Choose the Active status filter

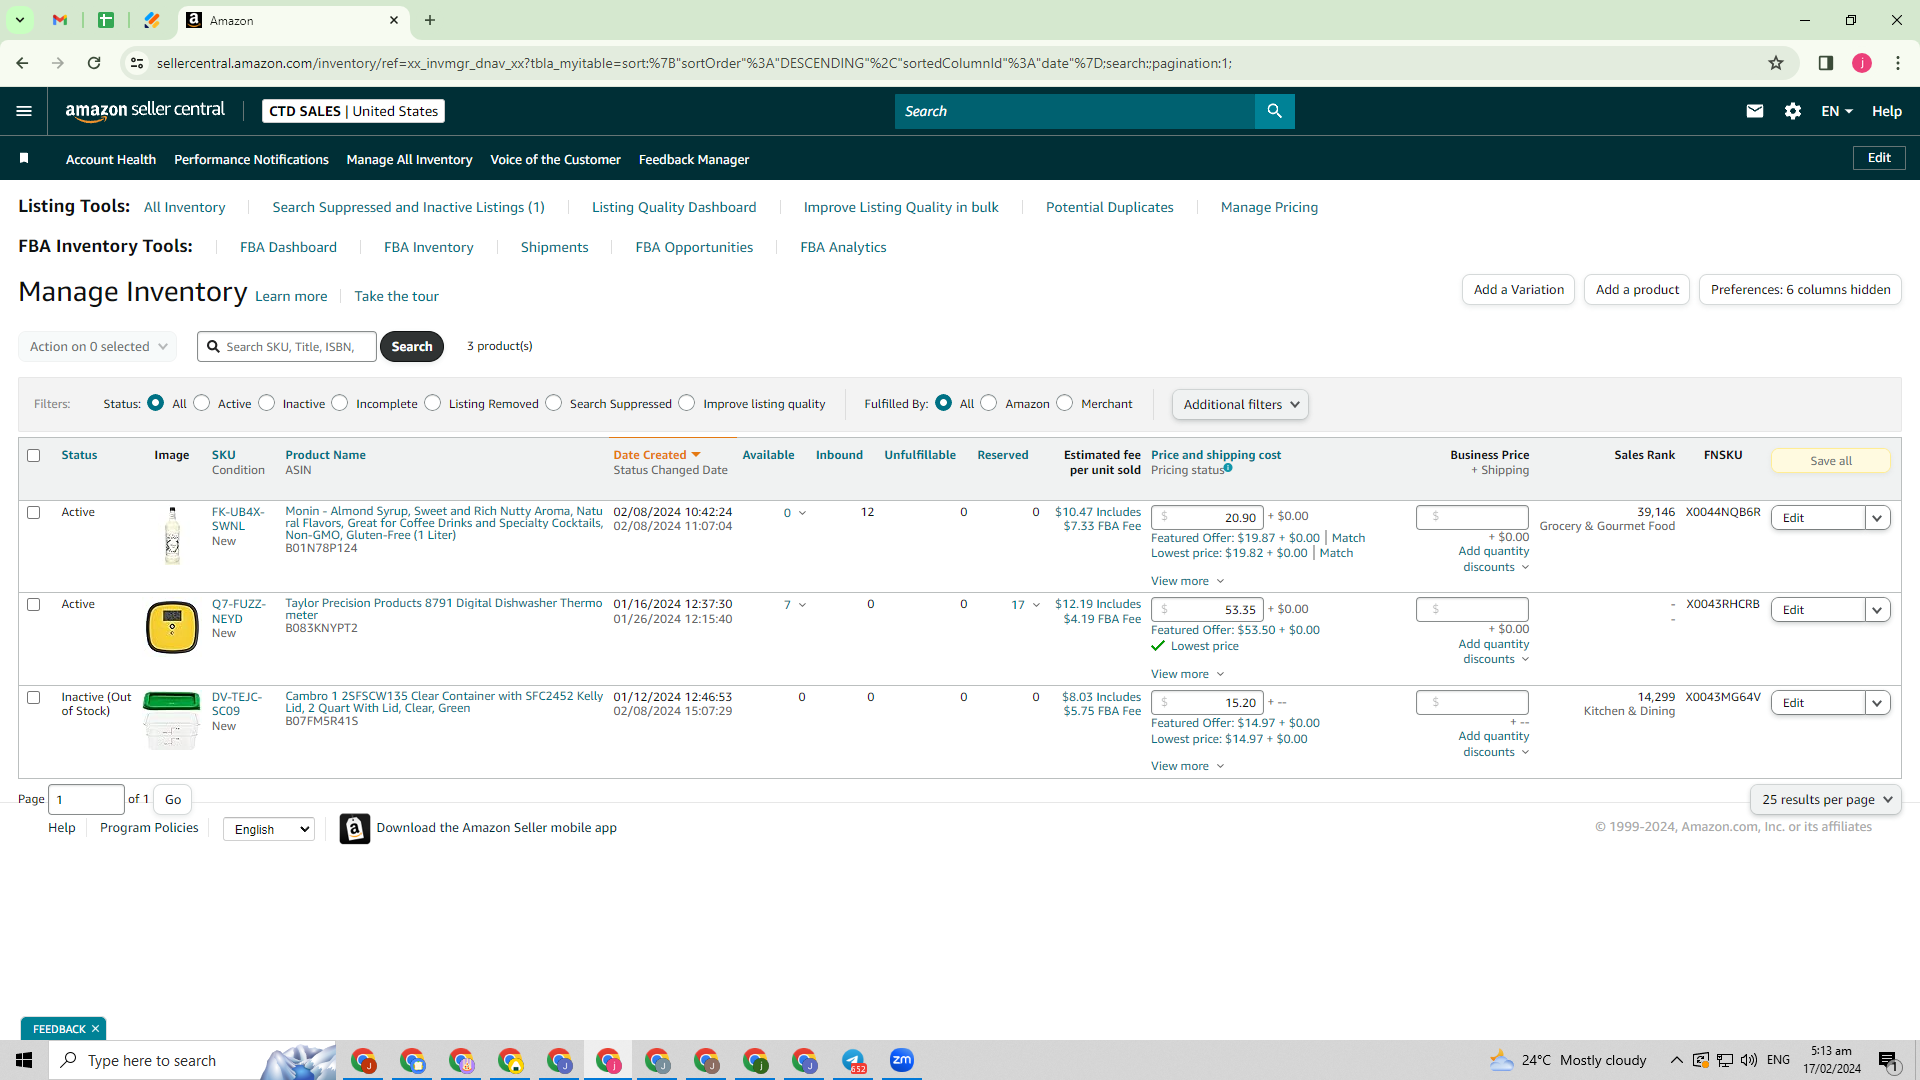coord(202,403)
